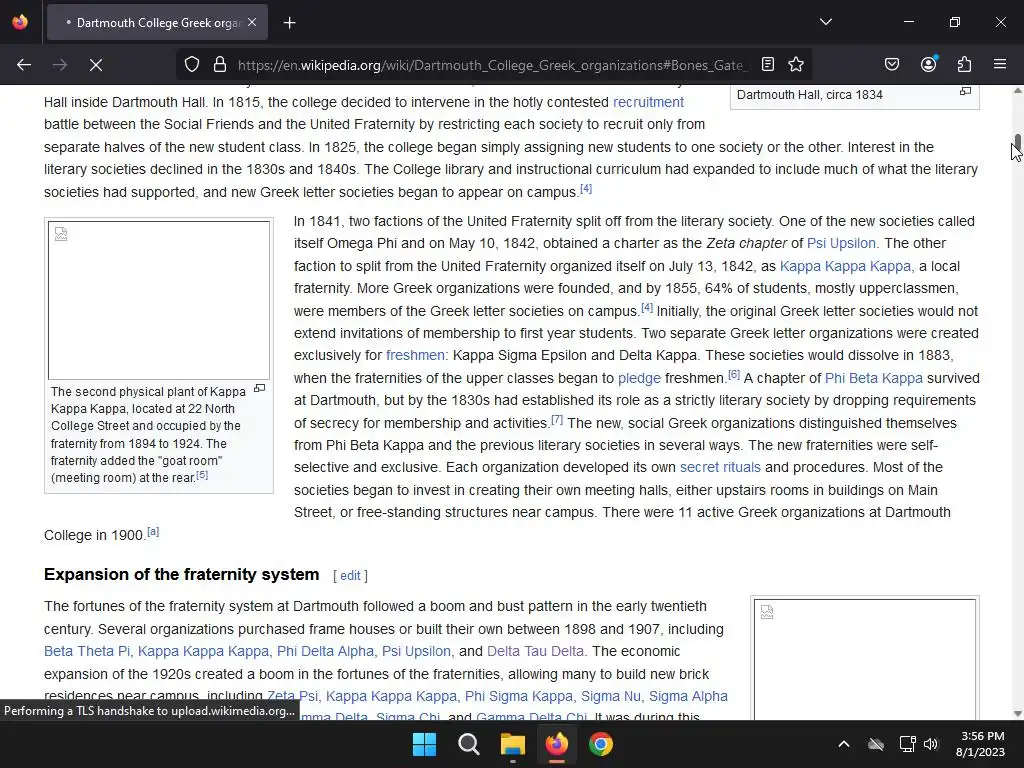Open the Beta Theta Pi link
Image resolution: width=1024 pixels, height=768 pixels.
pyautogui.click(x=87, y=651)
